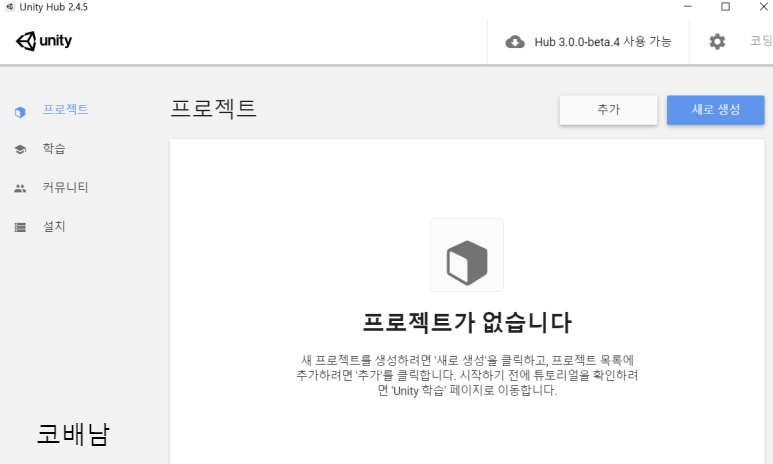The width and height of the screenshot is (773, 464).
Task: Go to the 설치 sidebar tab
Action: click(x=54, y=226)
